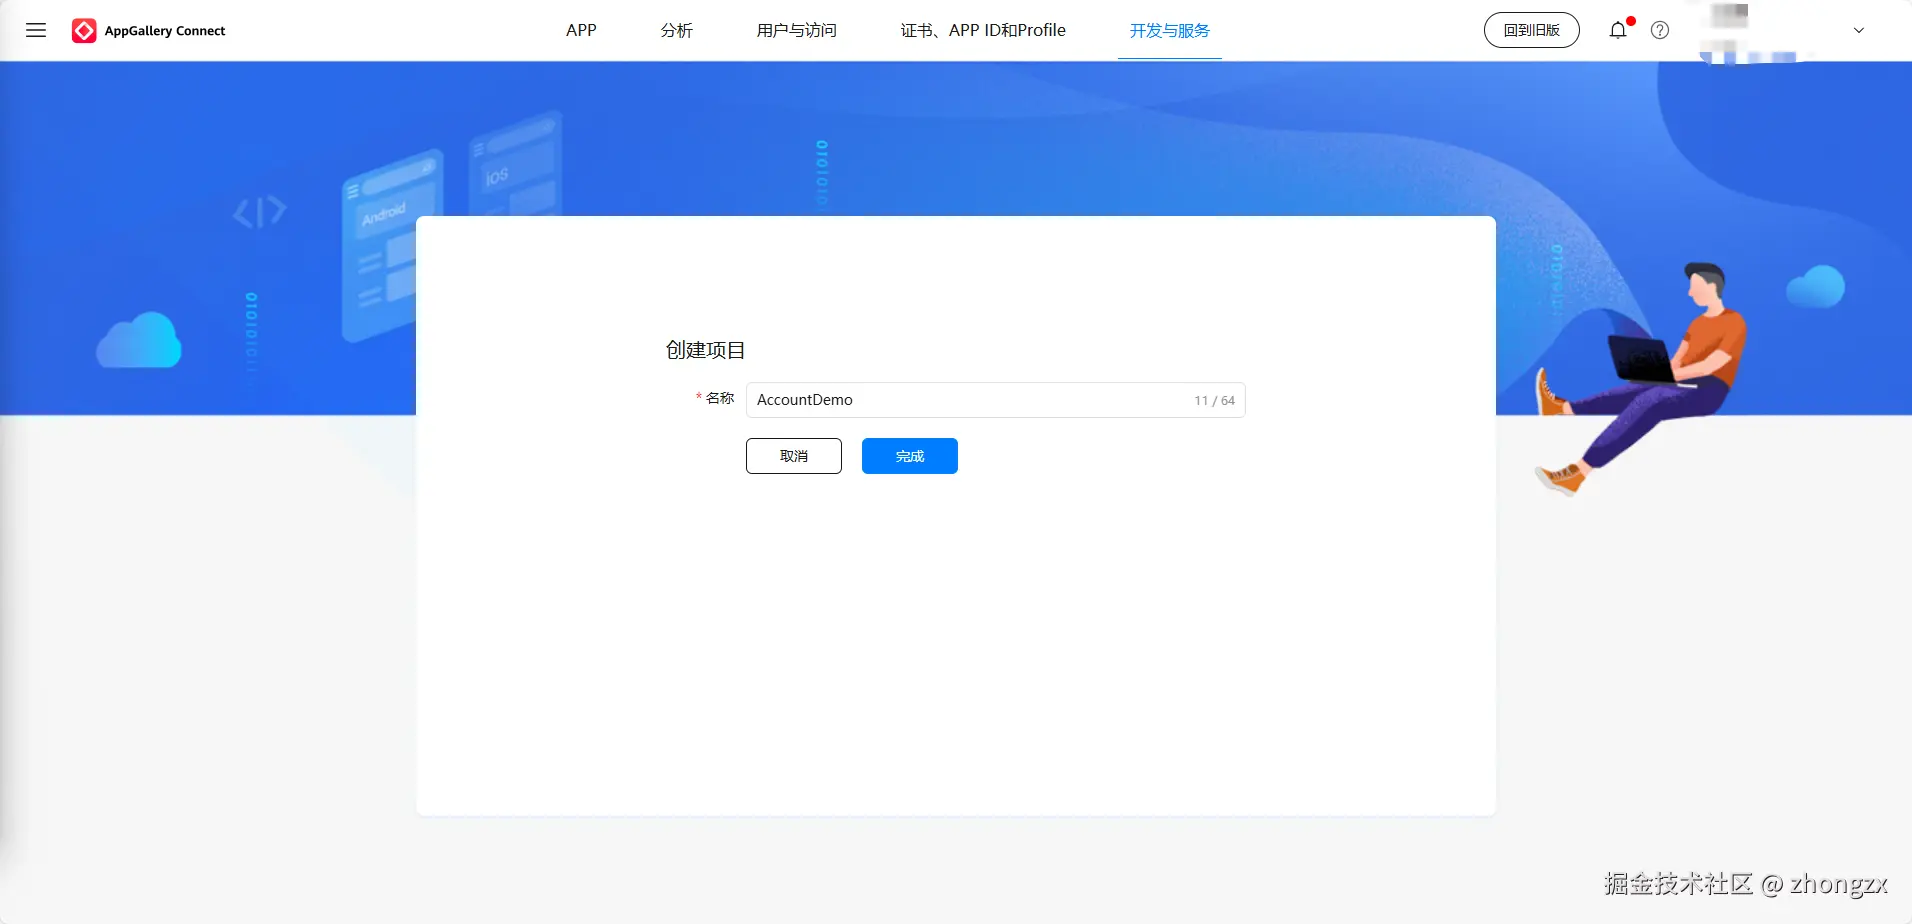Click the red AppGallery diamond icon
Viewport: 1912px width, 924px height.
click(x=83, y=30)
